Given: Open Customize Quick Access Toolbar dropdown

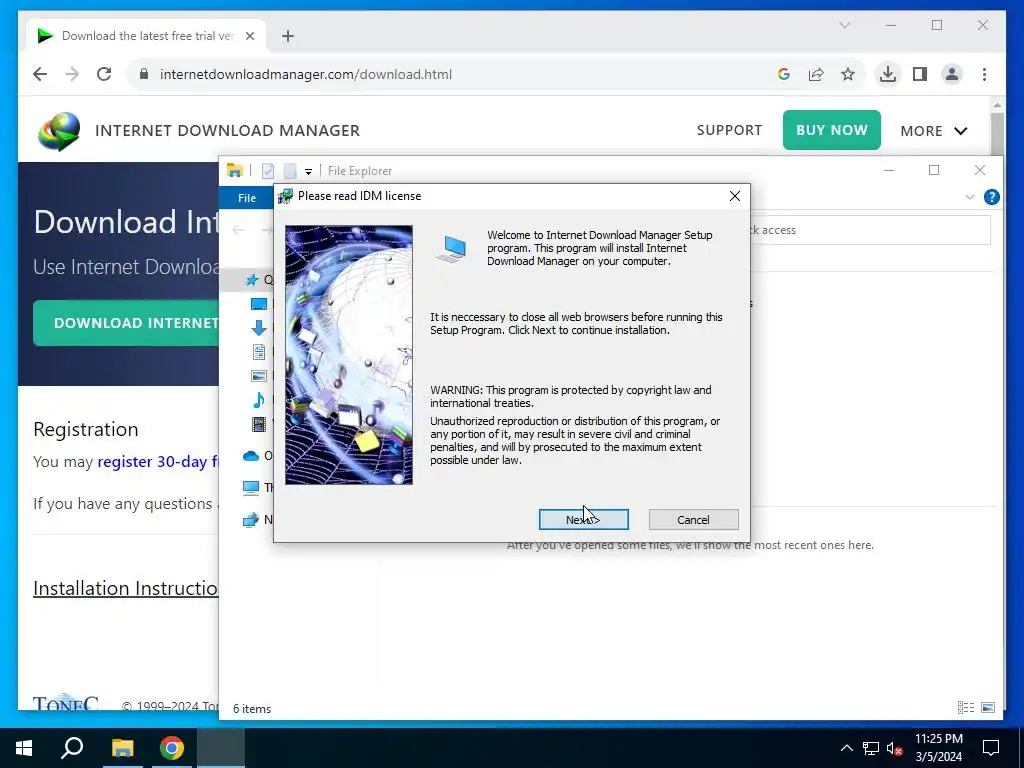Looking at the screenshot, I should (308, 172).
